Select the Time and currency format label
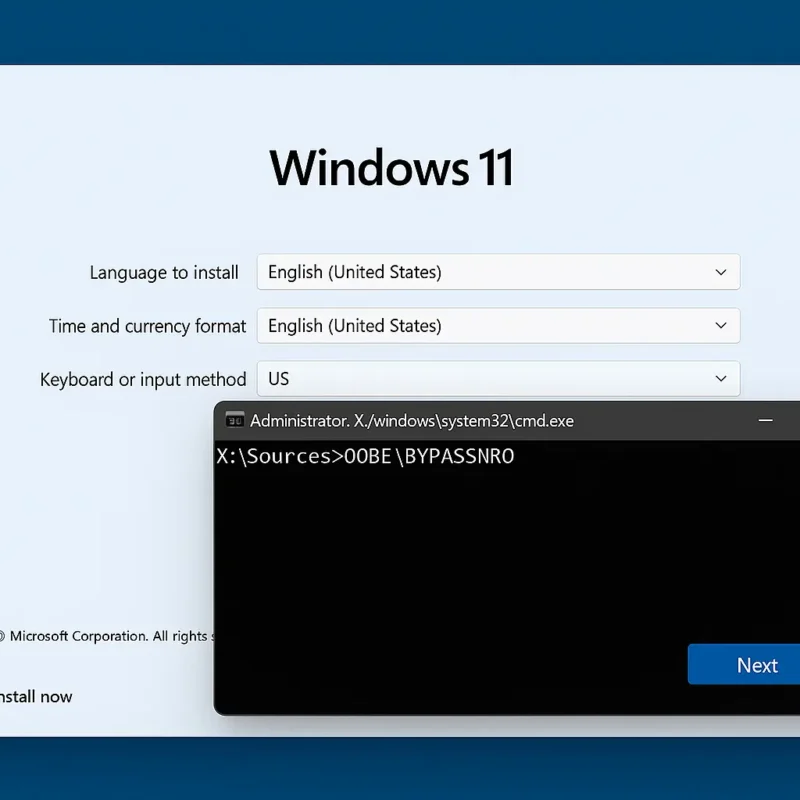The height and width of the screenshot is (800, 800). click(147, 326)
